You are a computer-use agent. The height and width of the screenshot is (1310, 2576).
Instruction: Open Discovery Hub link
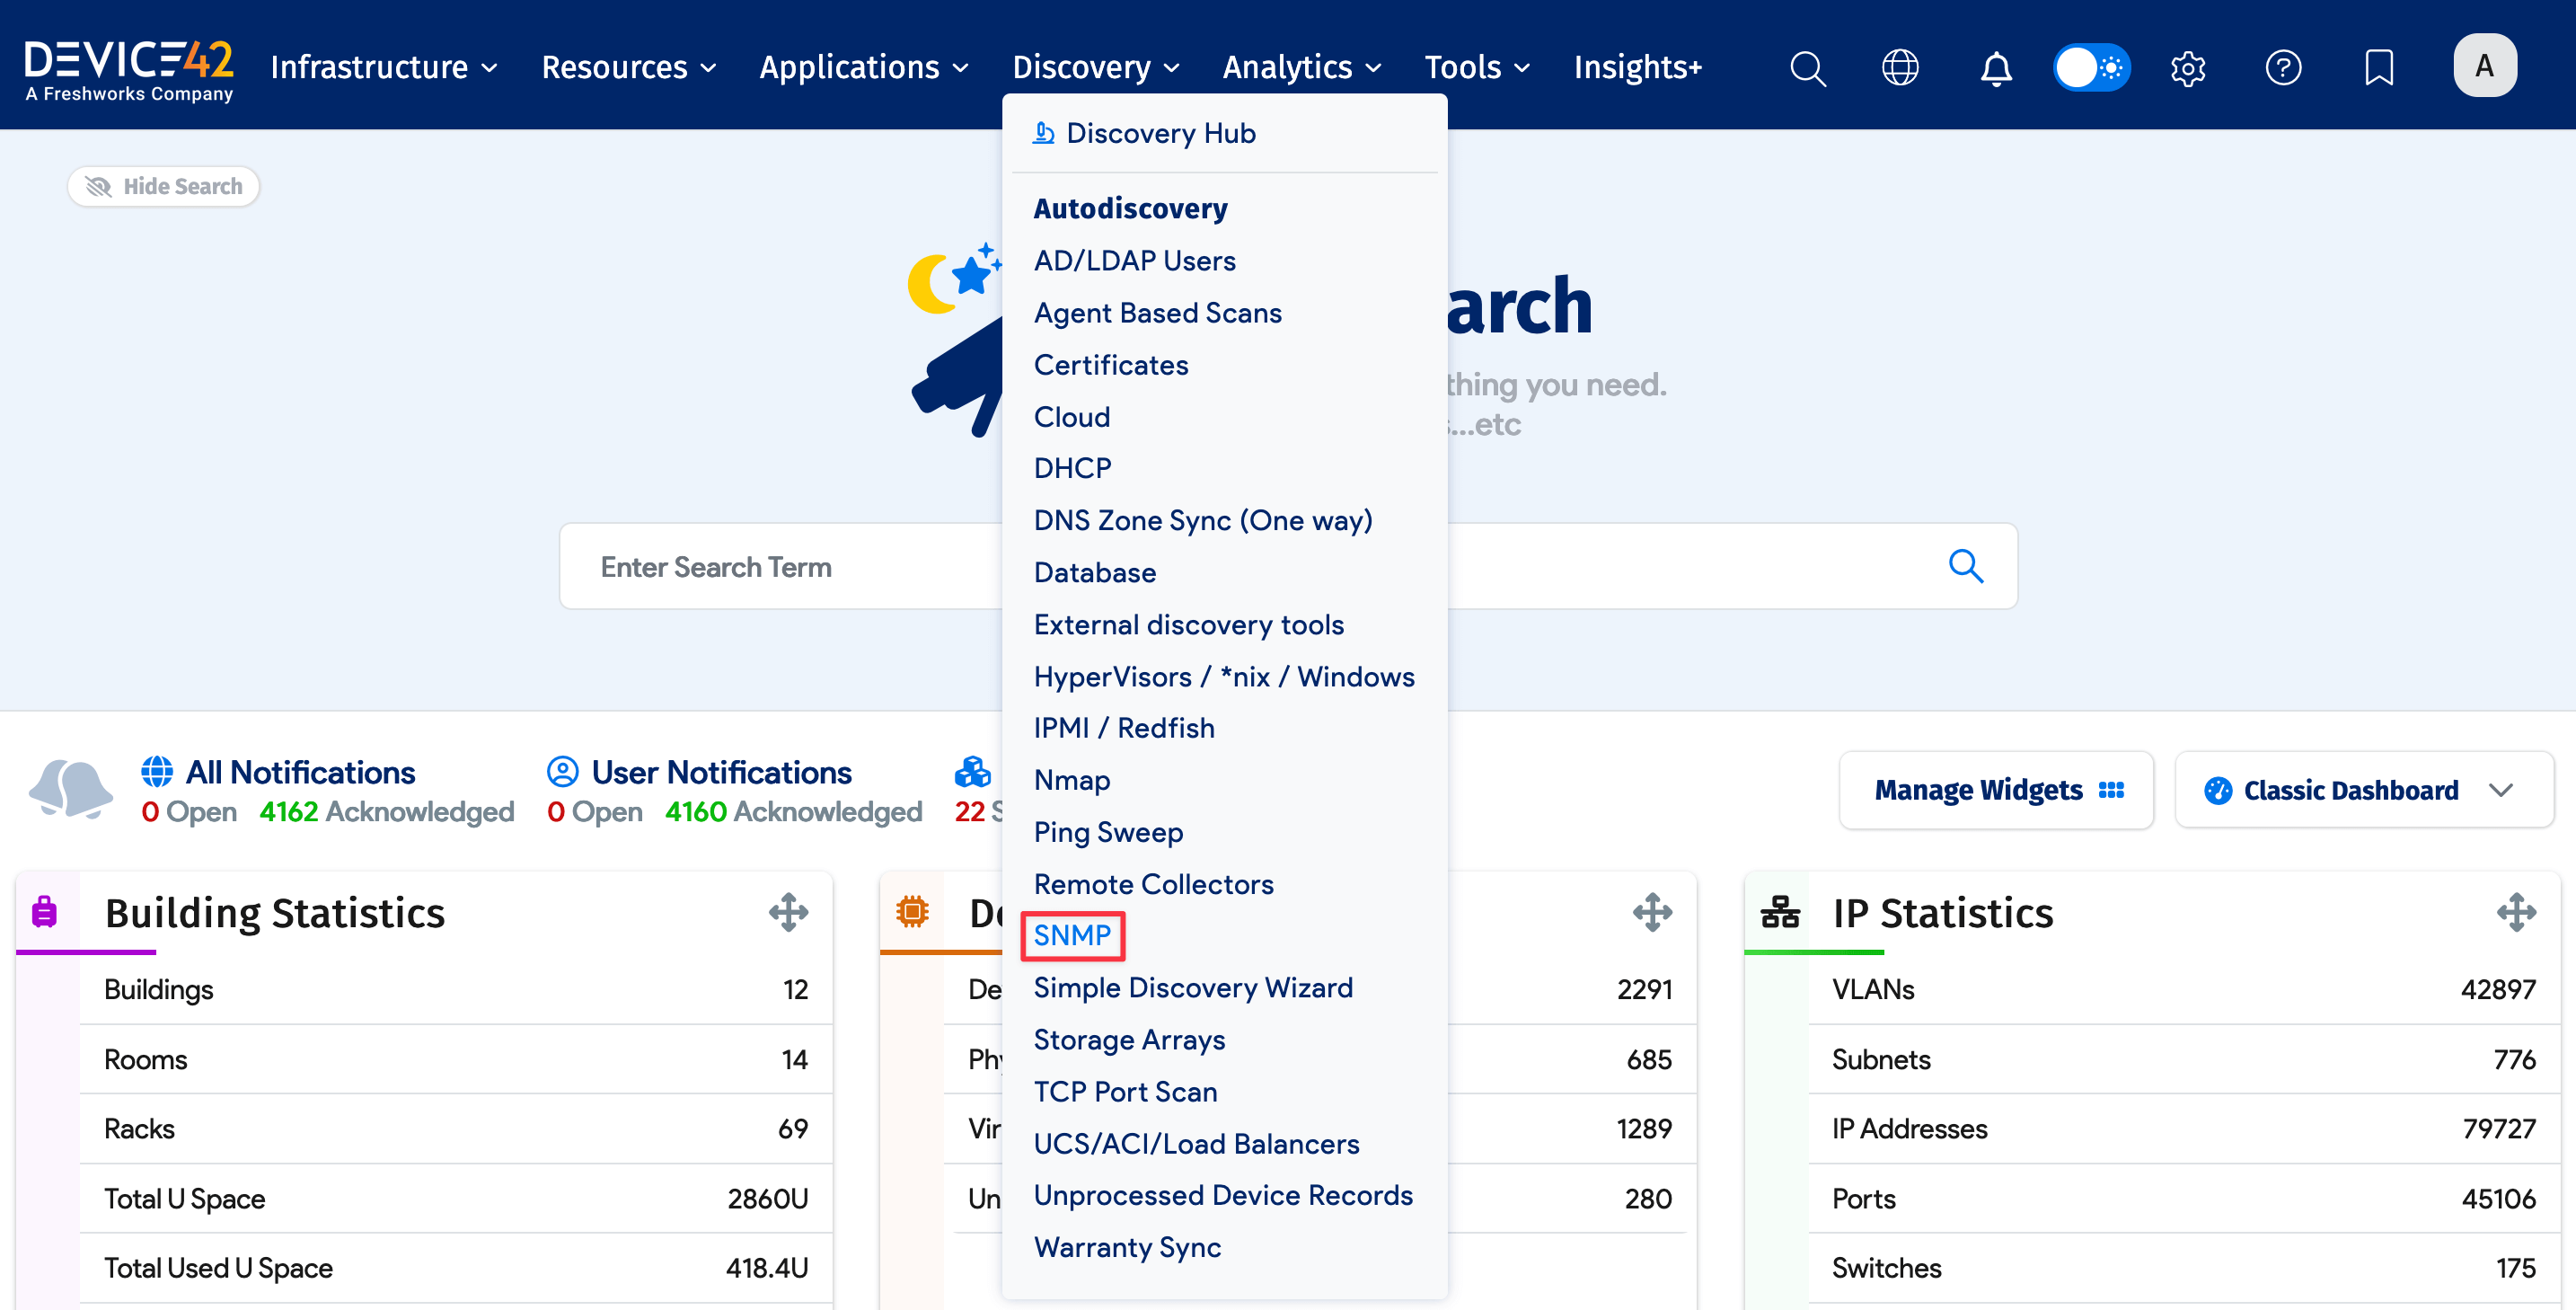pos(1160,133)
